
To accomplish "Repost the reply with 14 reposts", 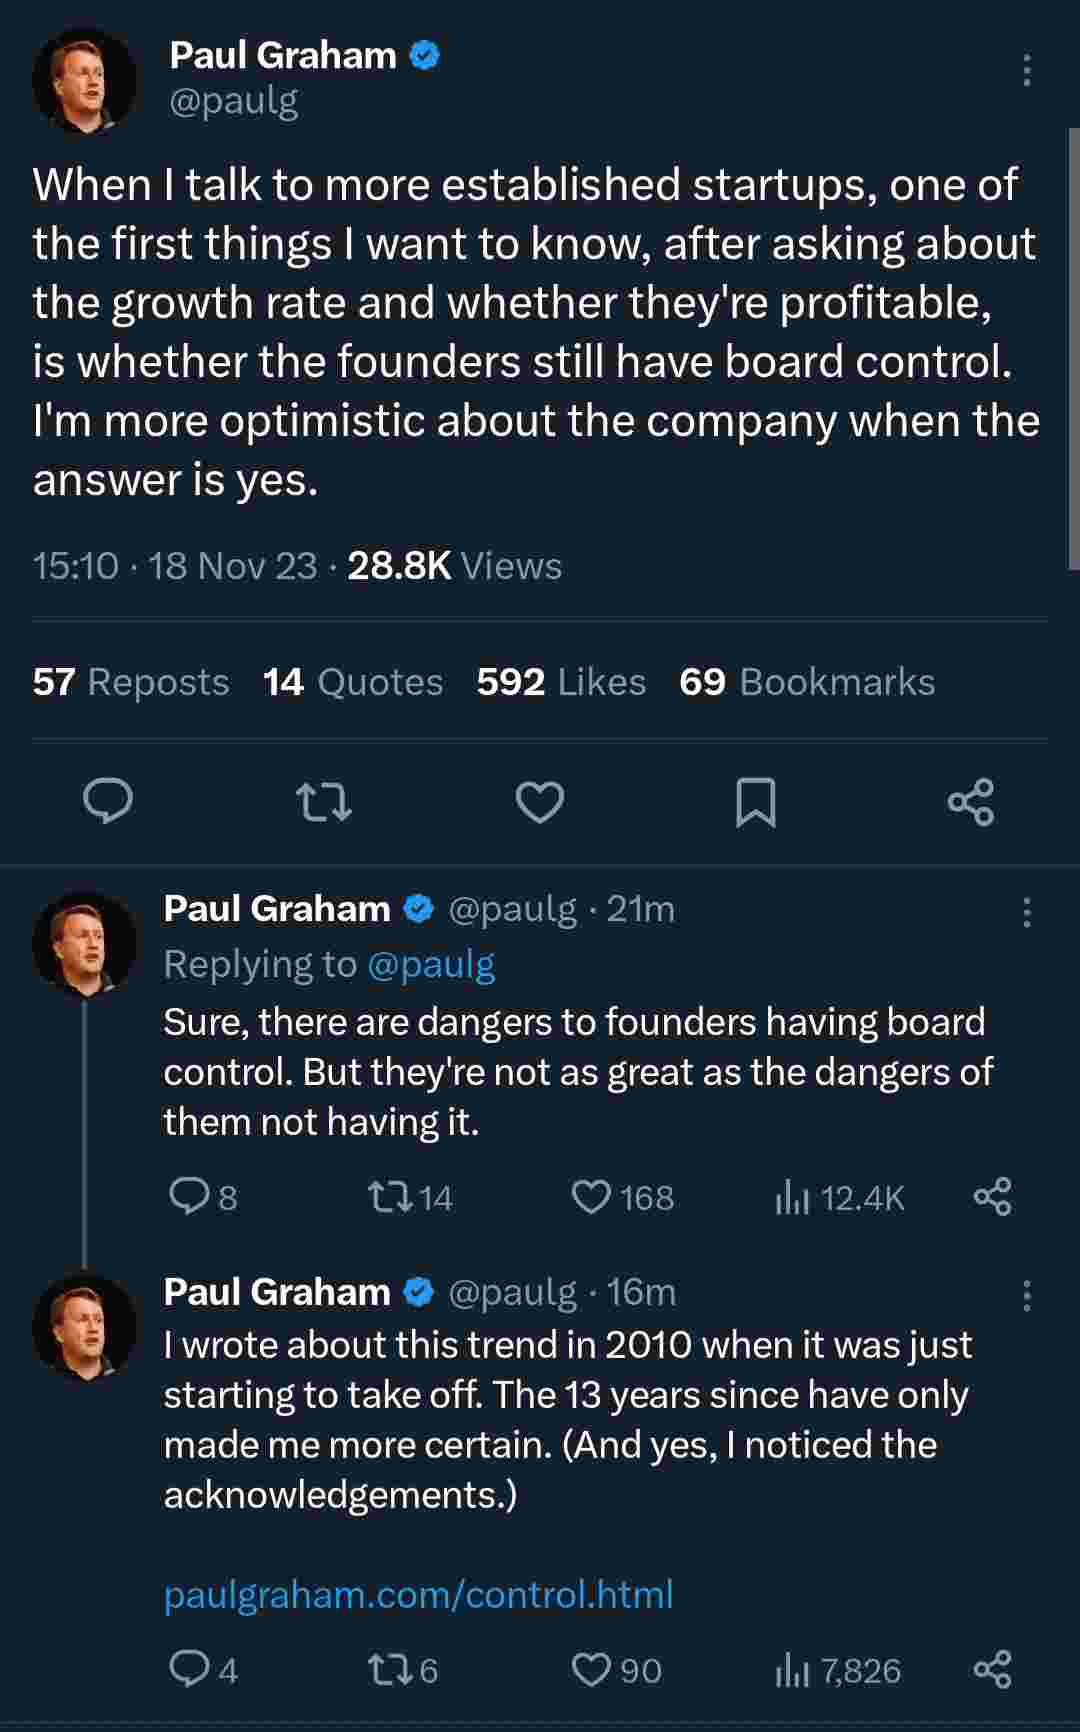I will (390, 1197).
